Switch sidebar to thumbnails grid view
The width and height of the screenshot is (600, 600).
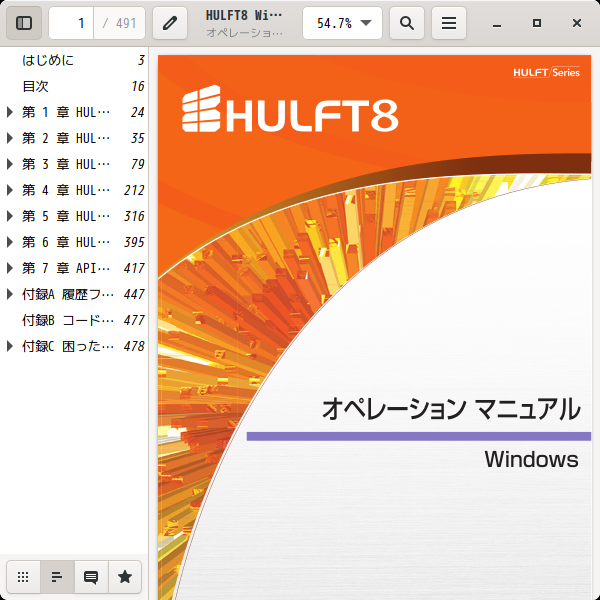[x=23, y=577]
